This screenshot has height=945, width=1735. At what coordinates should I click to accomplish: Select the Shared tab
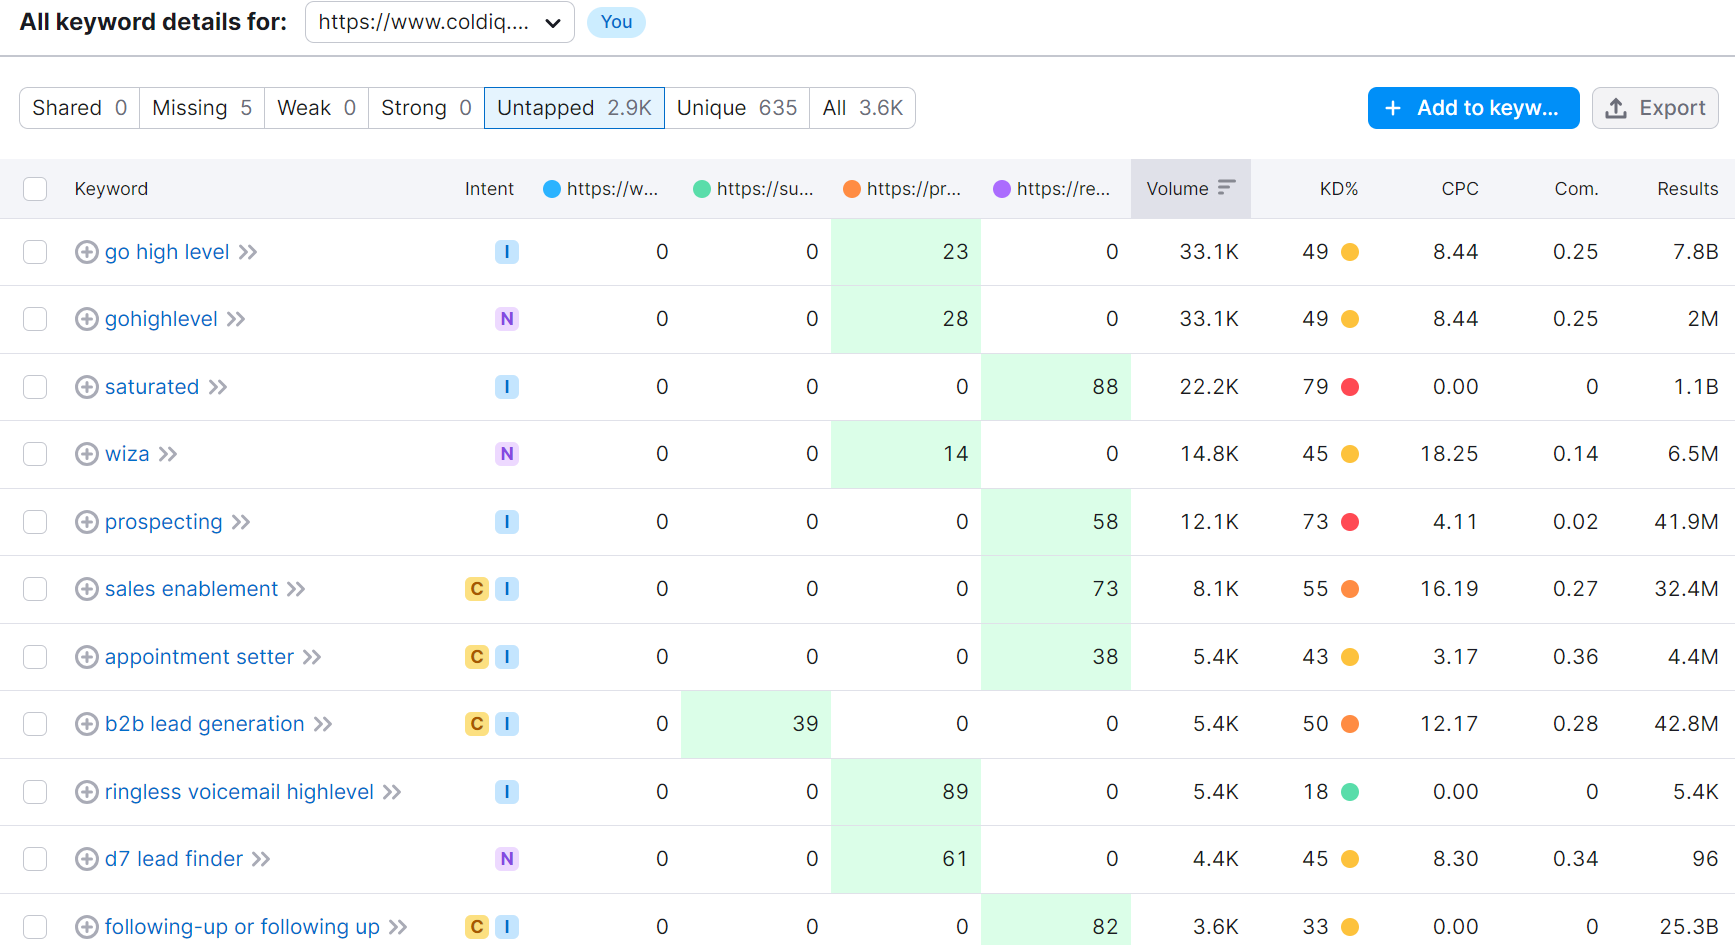79,108
